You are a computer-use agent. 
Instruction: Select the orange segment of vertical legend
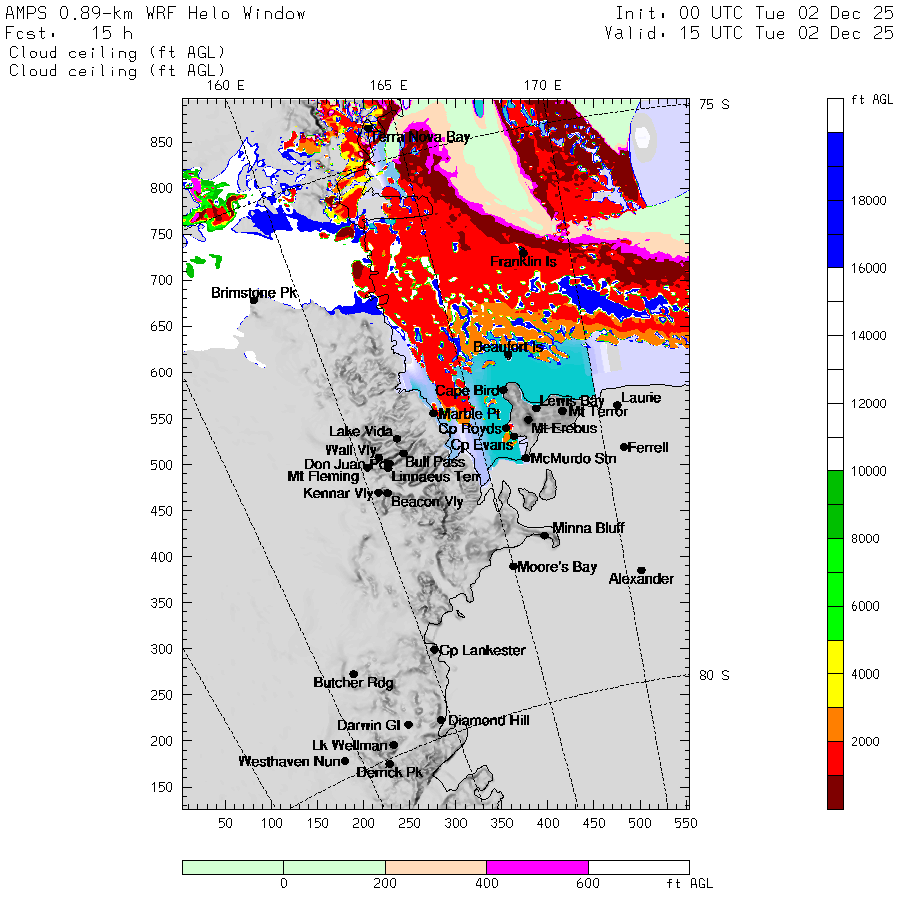[837, 724]
